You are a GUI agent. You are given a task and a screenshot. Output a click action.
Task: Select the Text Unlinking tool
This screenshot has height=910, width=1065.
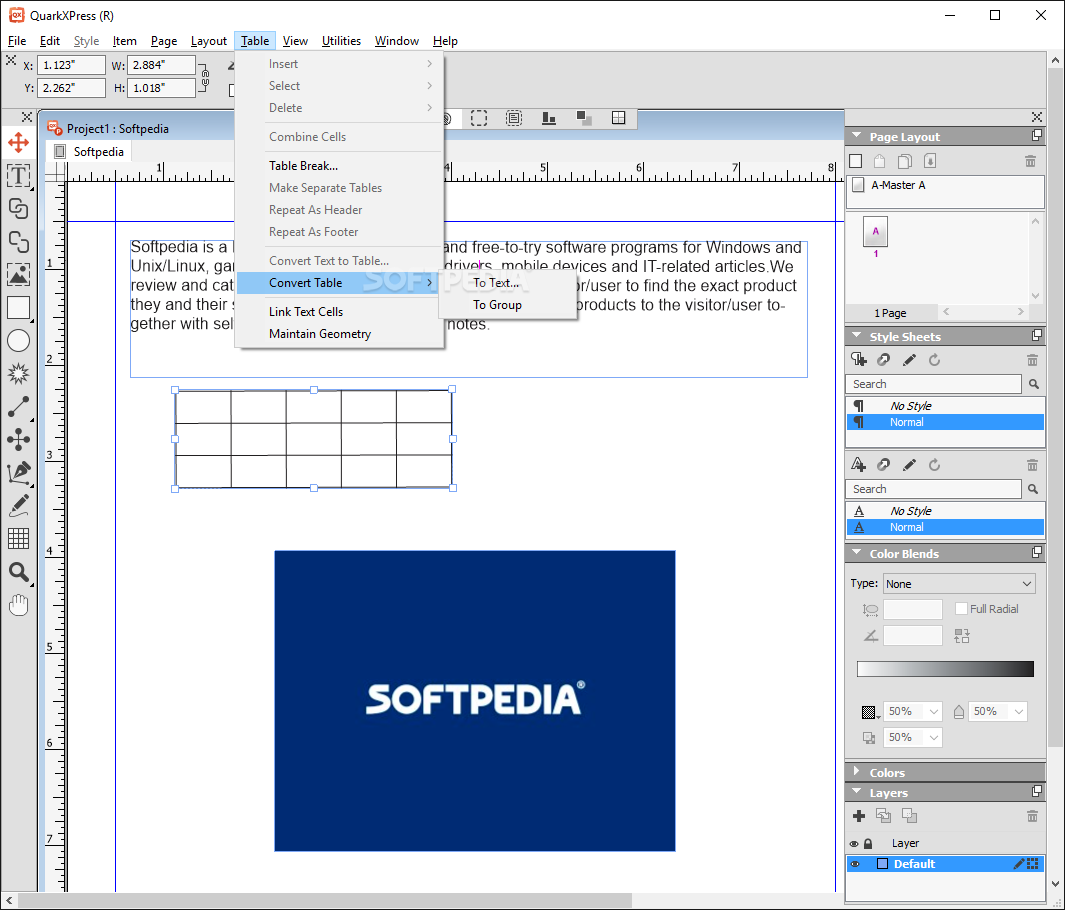18,242
